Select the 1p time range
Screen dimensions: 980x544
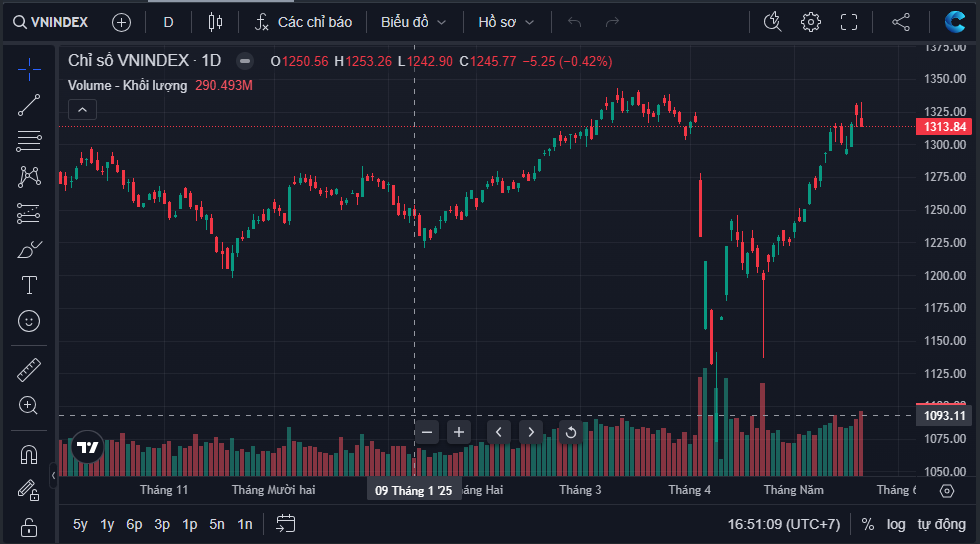[x=189, y=524]
